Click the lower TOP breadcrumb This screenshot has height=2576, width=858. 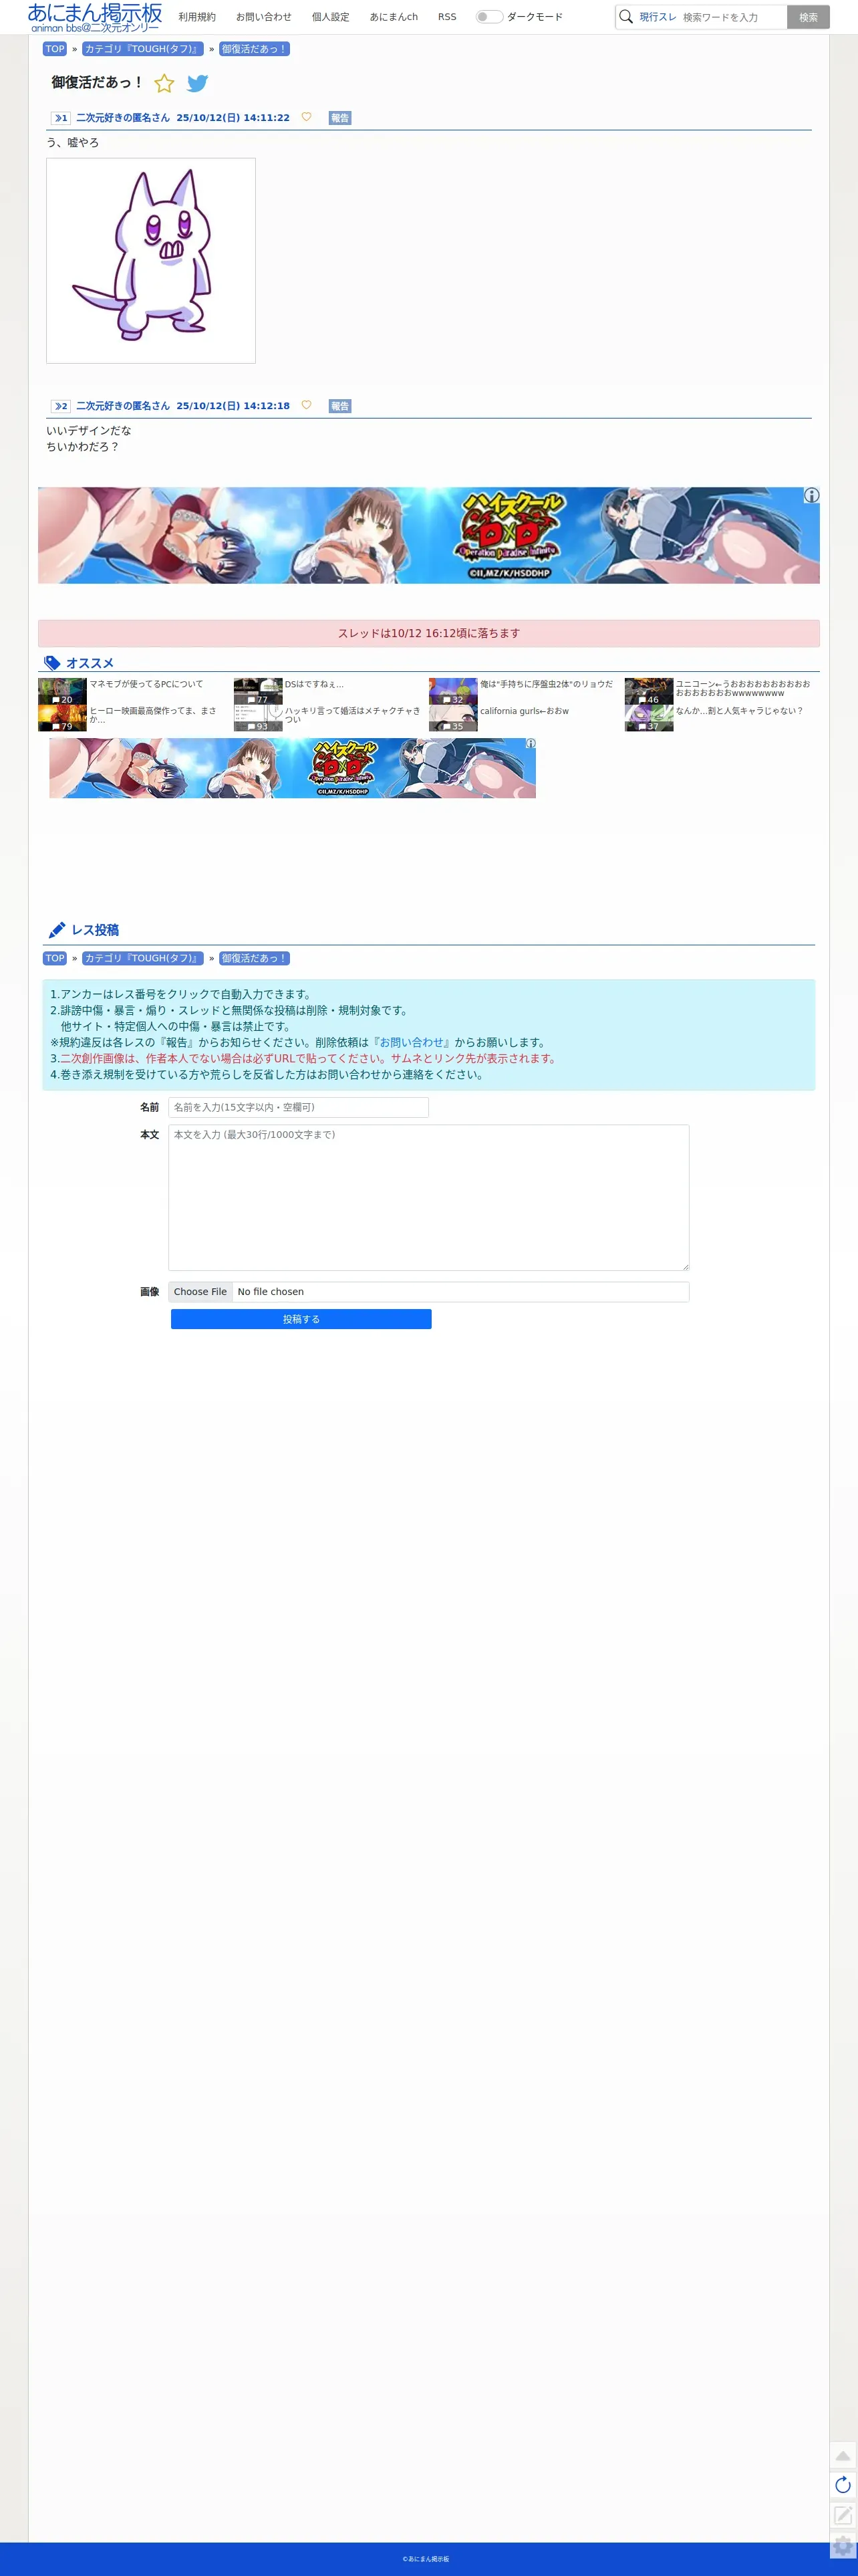pos(55,958)
